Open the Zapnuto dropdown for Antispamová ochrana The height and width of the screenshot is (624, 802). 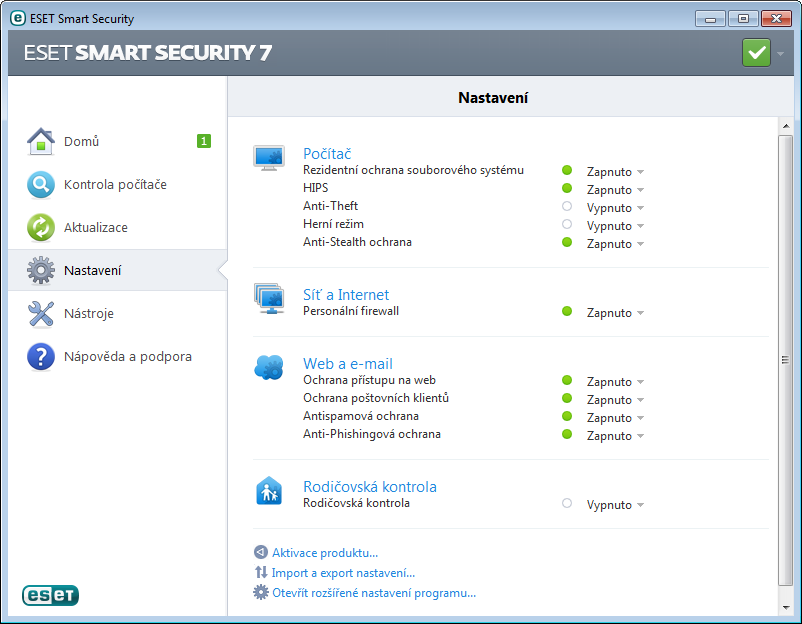[615, 417]
